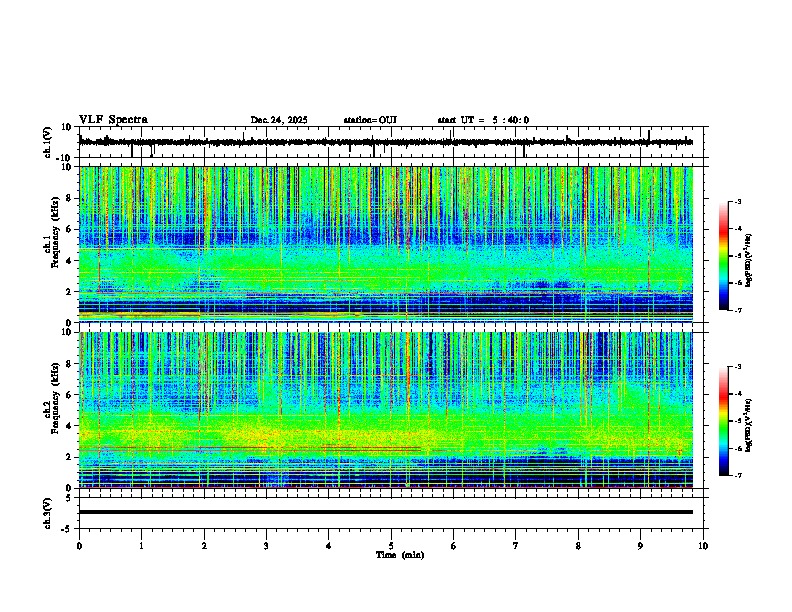Image resolution: width=792 pixels, height=612 pixels.
Task: Click time axis tick label "9"
Action: point(640,546)
